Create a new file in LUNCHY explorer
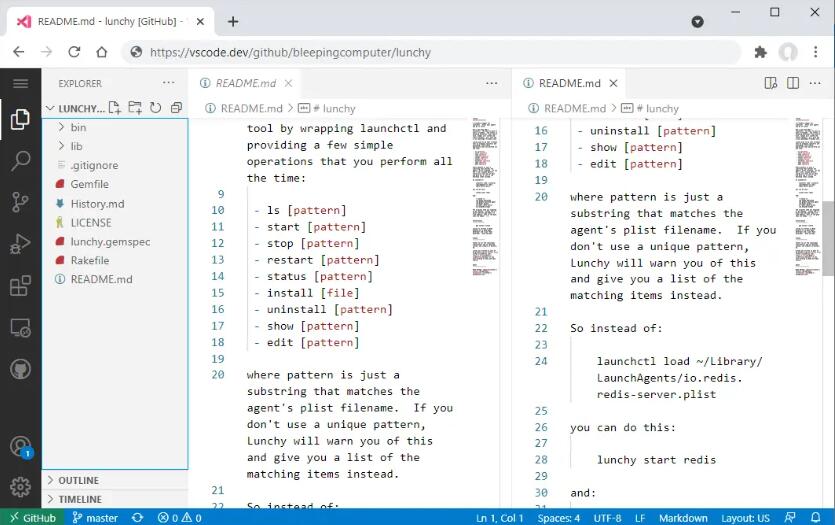Screen dimensions: 835x525 114,108
